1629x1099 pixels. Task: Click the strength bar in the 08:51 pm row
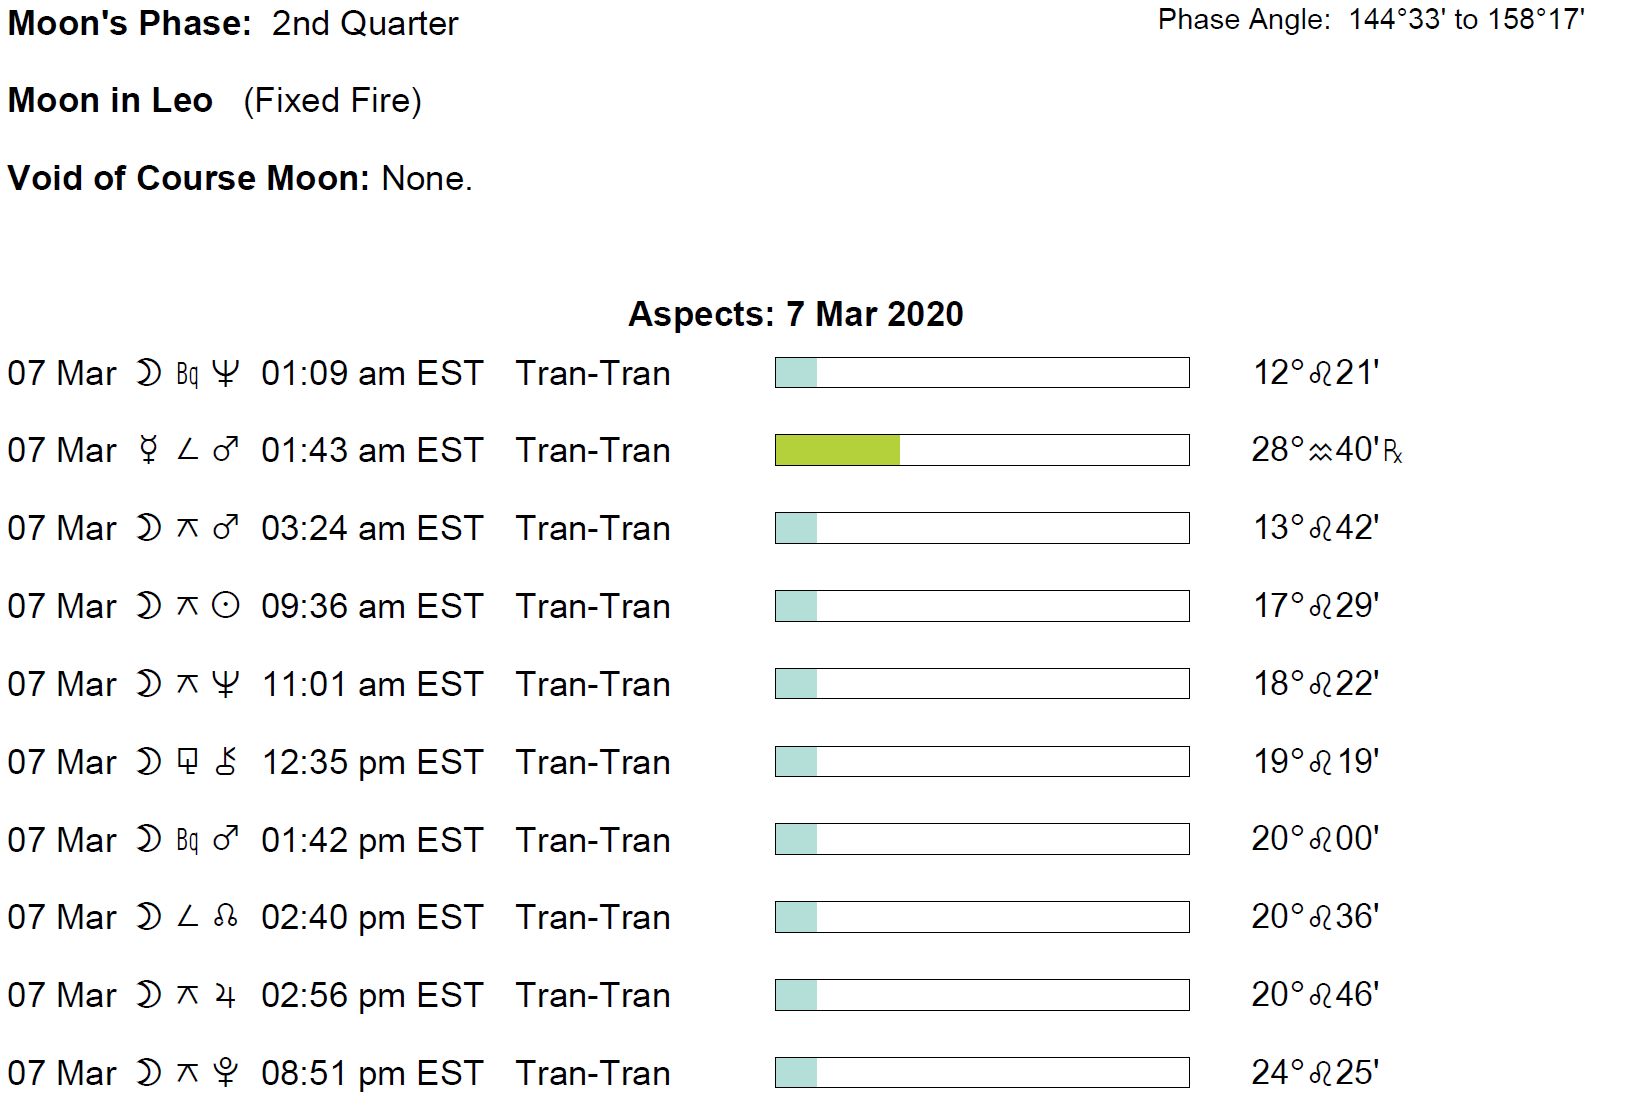click(981, 1073)
